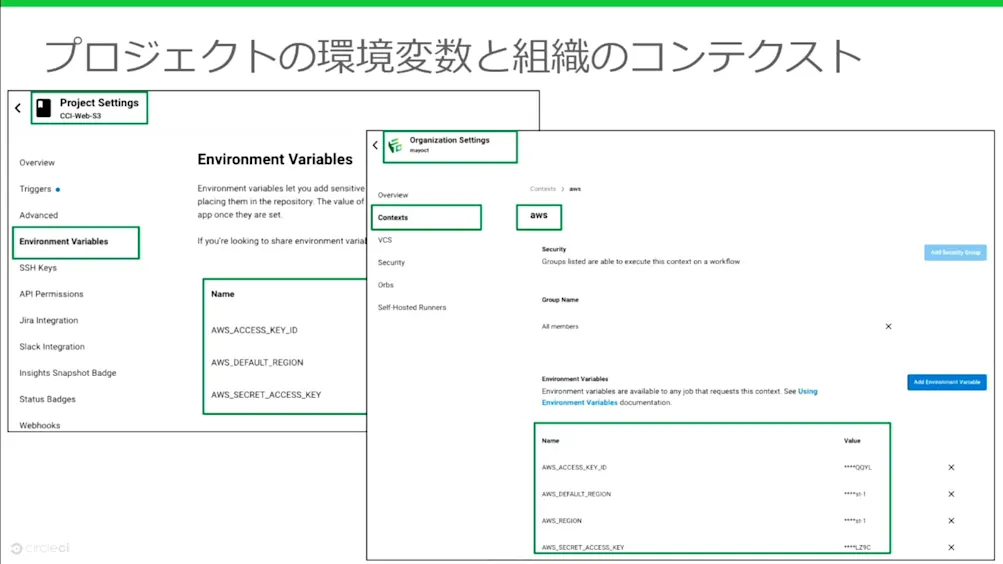Click AWS_DEFAULT_REGION in project variables list
Image resolution: width=1003 pixels, height=564 pixels.
(257, 363)
